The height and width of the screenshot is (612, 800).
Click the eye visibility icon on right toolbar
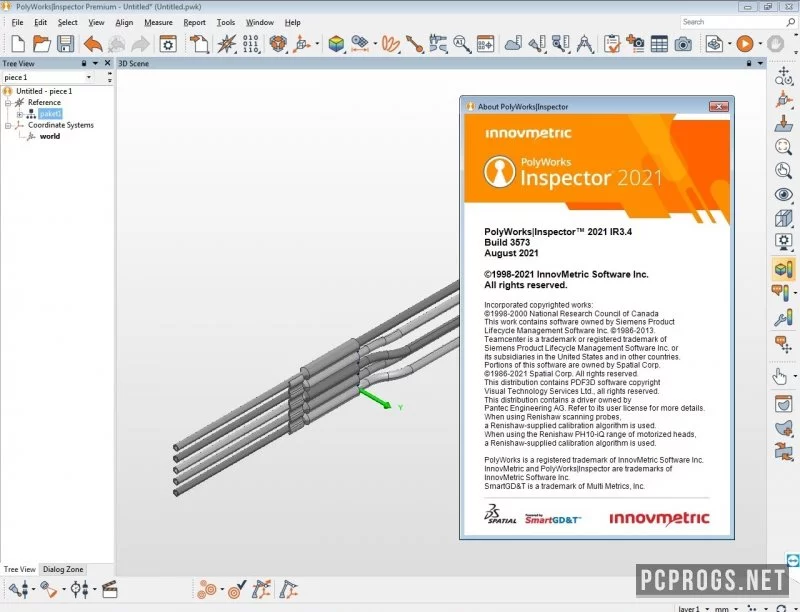coord(783,194)
